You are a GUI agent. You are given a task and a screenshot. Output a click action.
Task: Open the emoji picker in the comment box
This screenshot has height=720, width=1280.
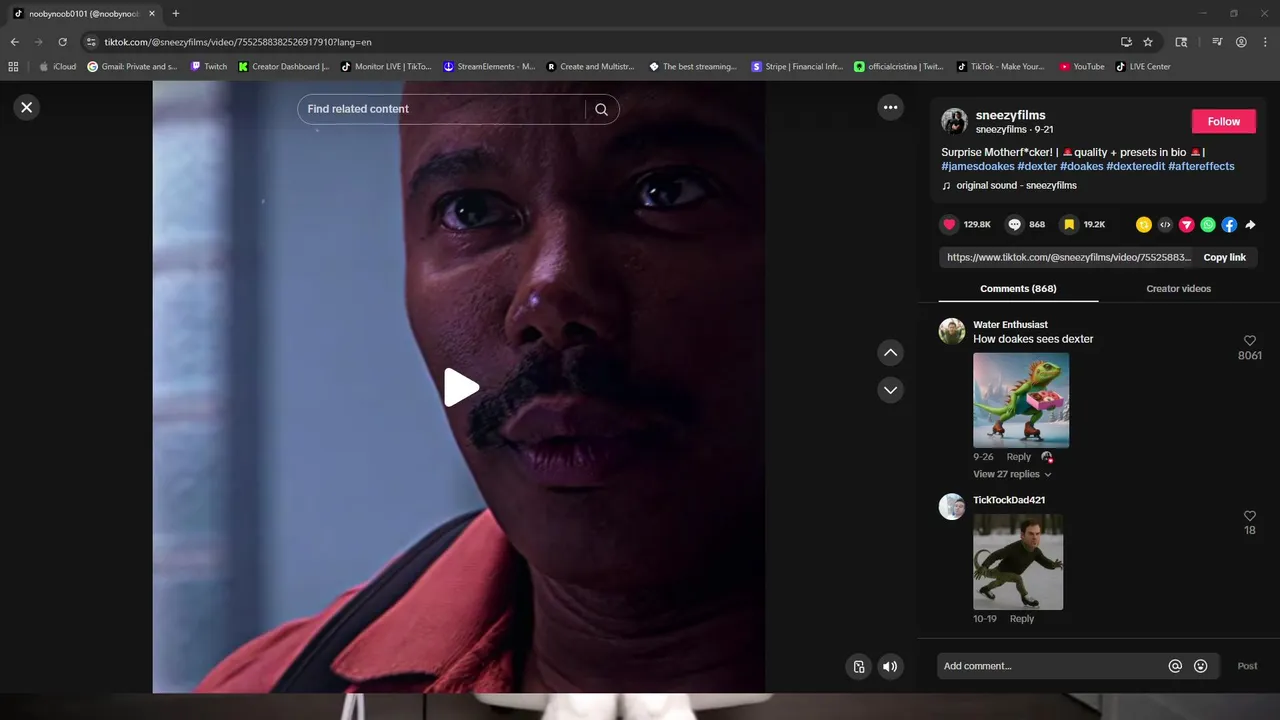pyautogui.click(x=1201, y=666)
